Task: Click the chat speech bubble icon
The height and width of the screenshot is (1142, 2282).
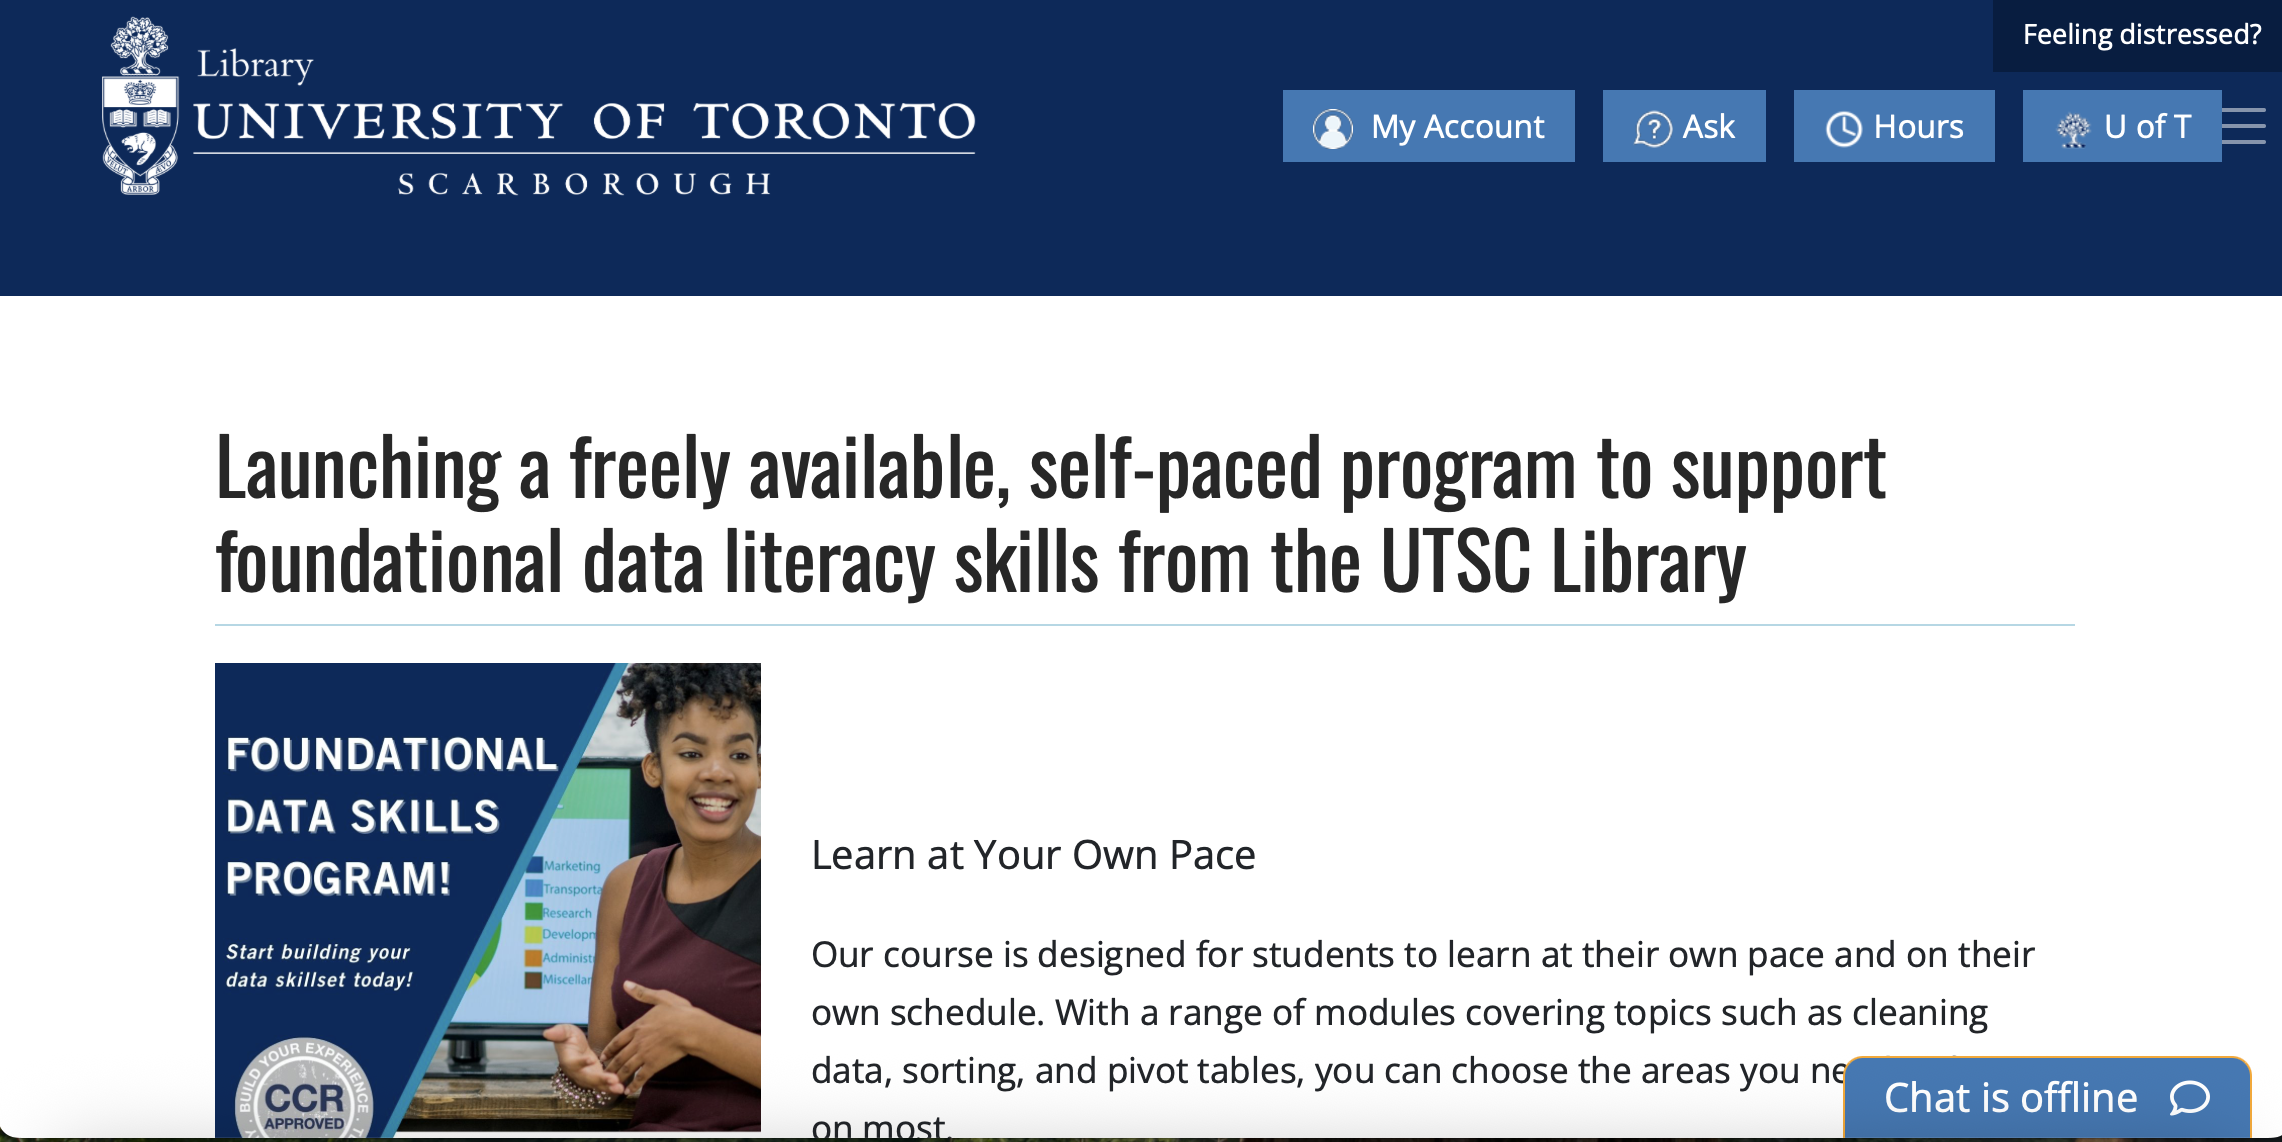Action: pos(2189,1097)
